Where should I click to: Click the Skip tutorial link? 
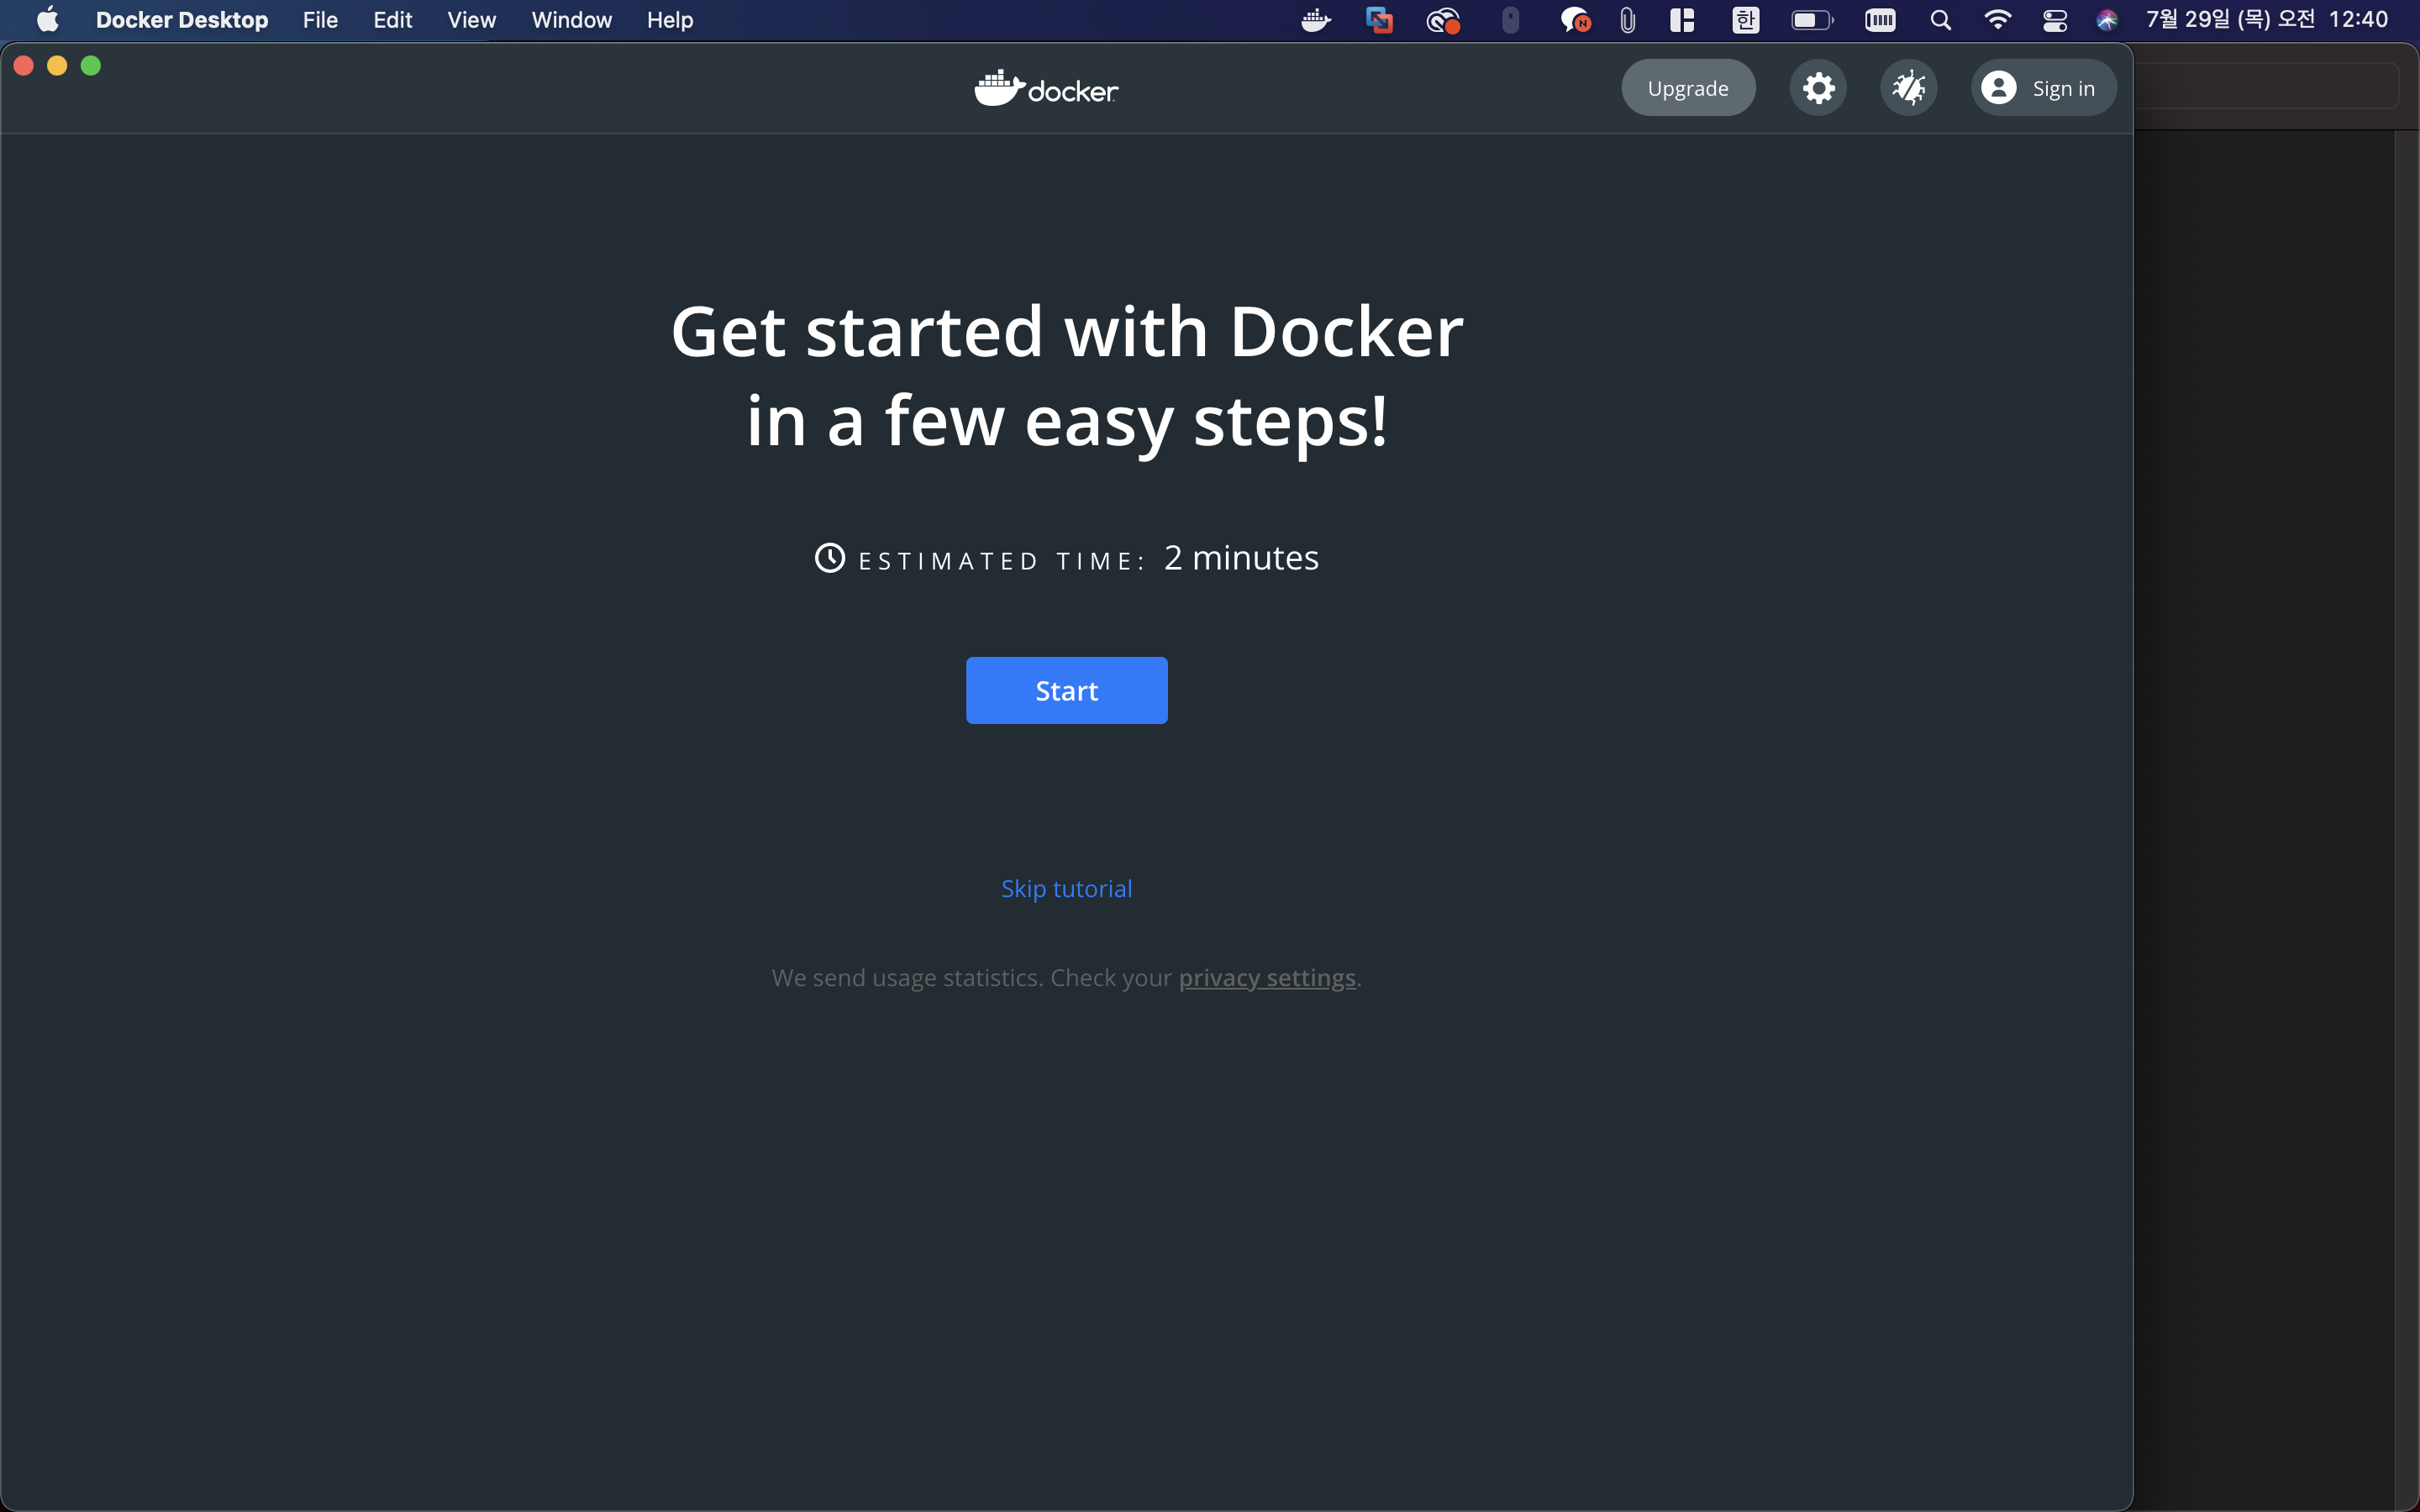pos(1066,889)
